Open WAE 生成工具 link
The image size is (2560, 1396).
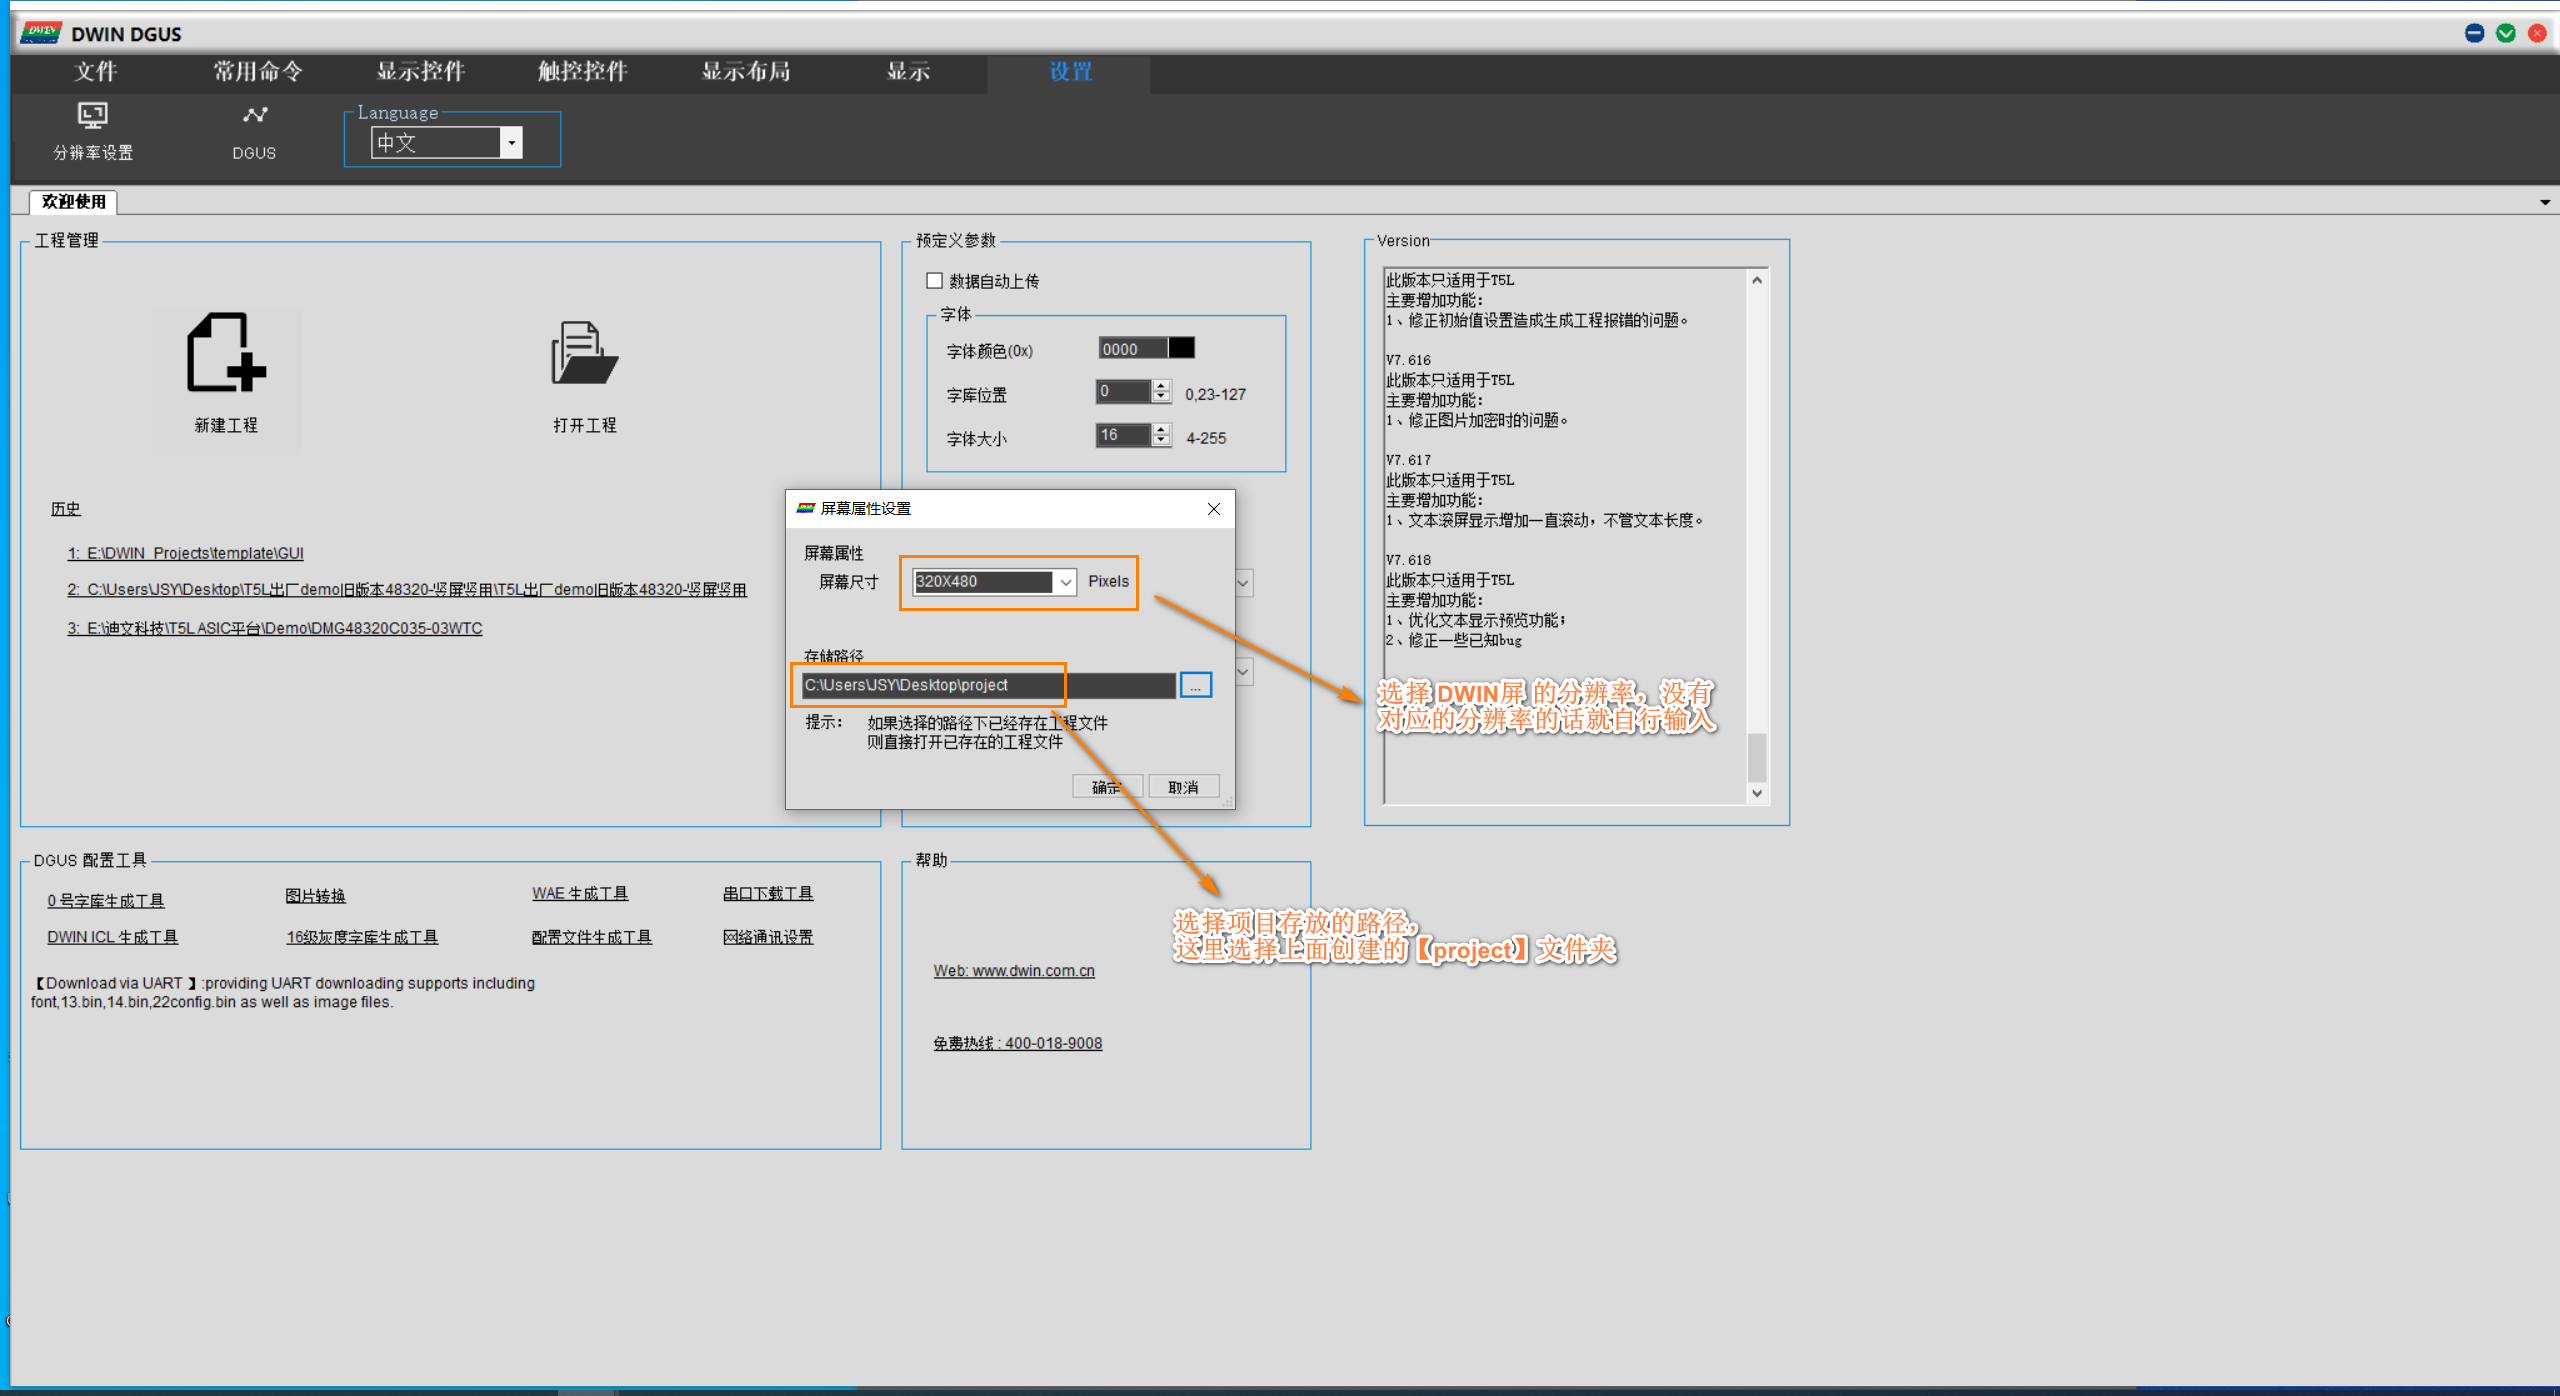[580, 894]
